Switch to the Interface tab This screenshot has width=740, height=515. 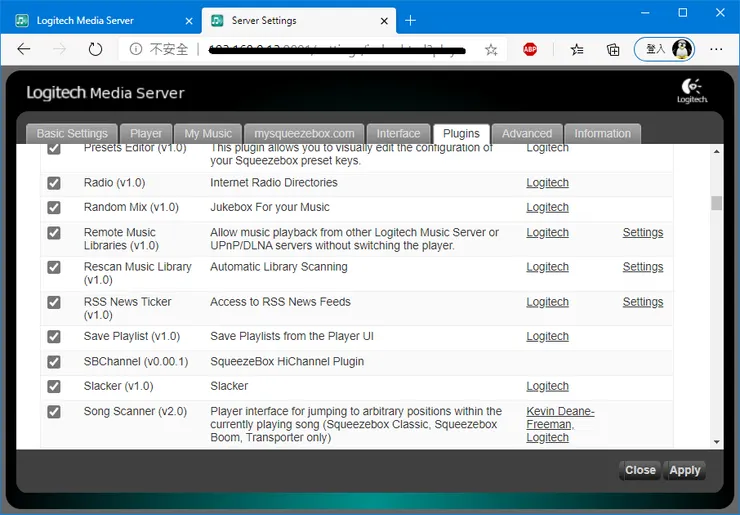398,134
